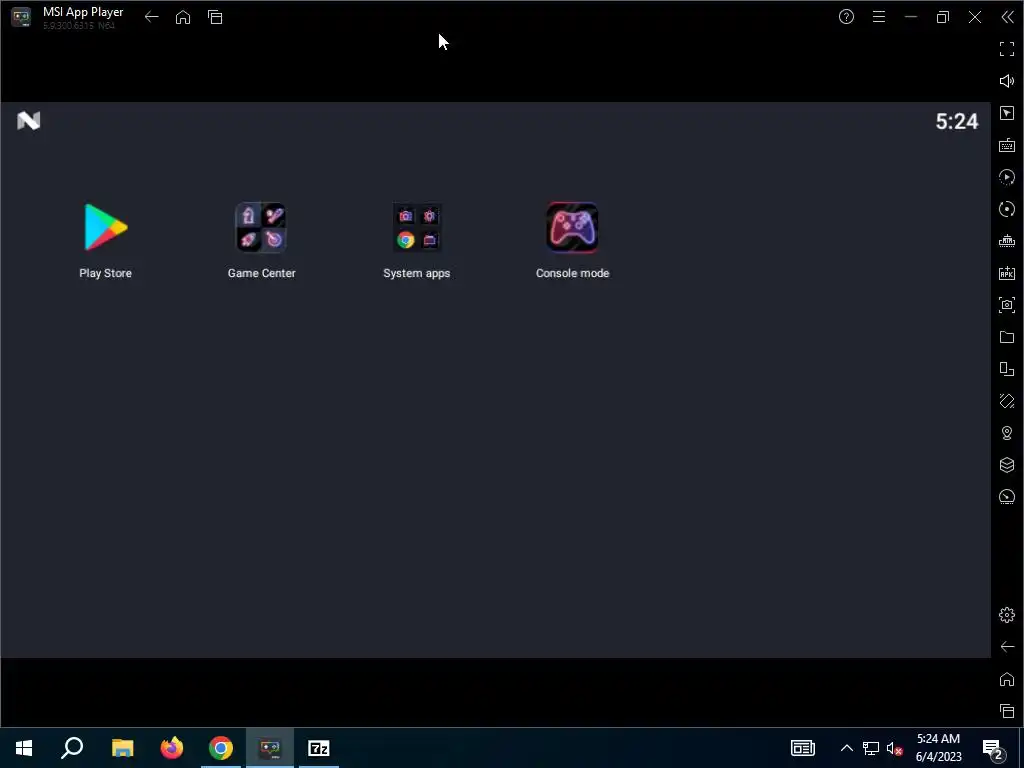This screenshot has width=1024, height=768.
Task: Toggle cursor lock icon in sidebar
Action: (1007, 113)
